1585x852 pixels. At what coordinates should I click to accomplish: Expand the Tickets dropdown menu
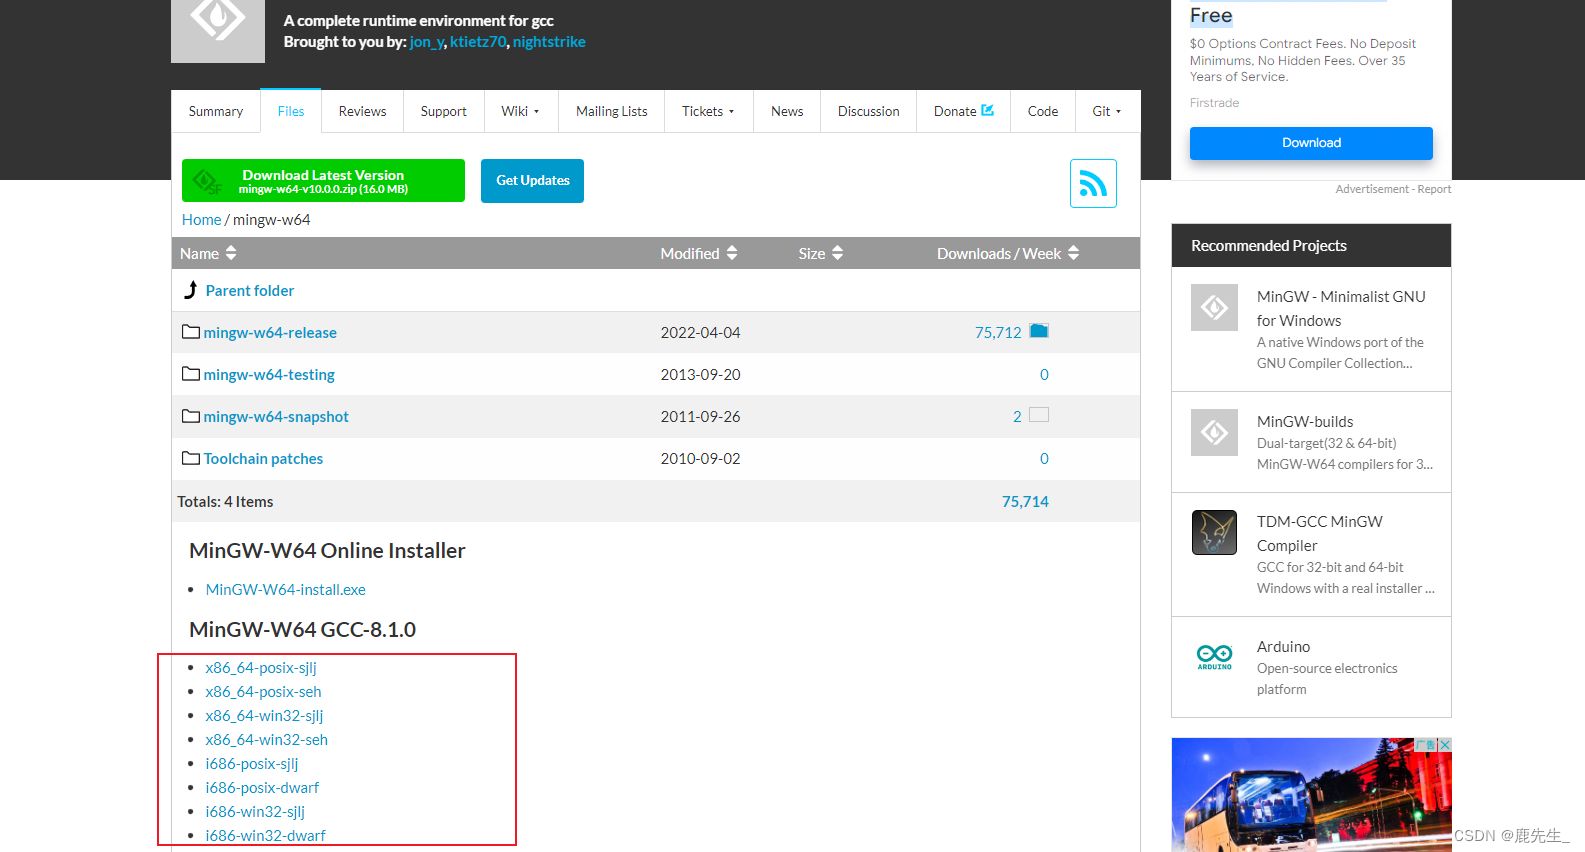pyautogui.click(x=708, y=111)
